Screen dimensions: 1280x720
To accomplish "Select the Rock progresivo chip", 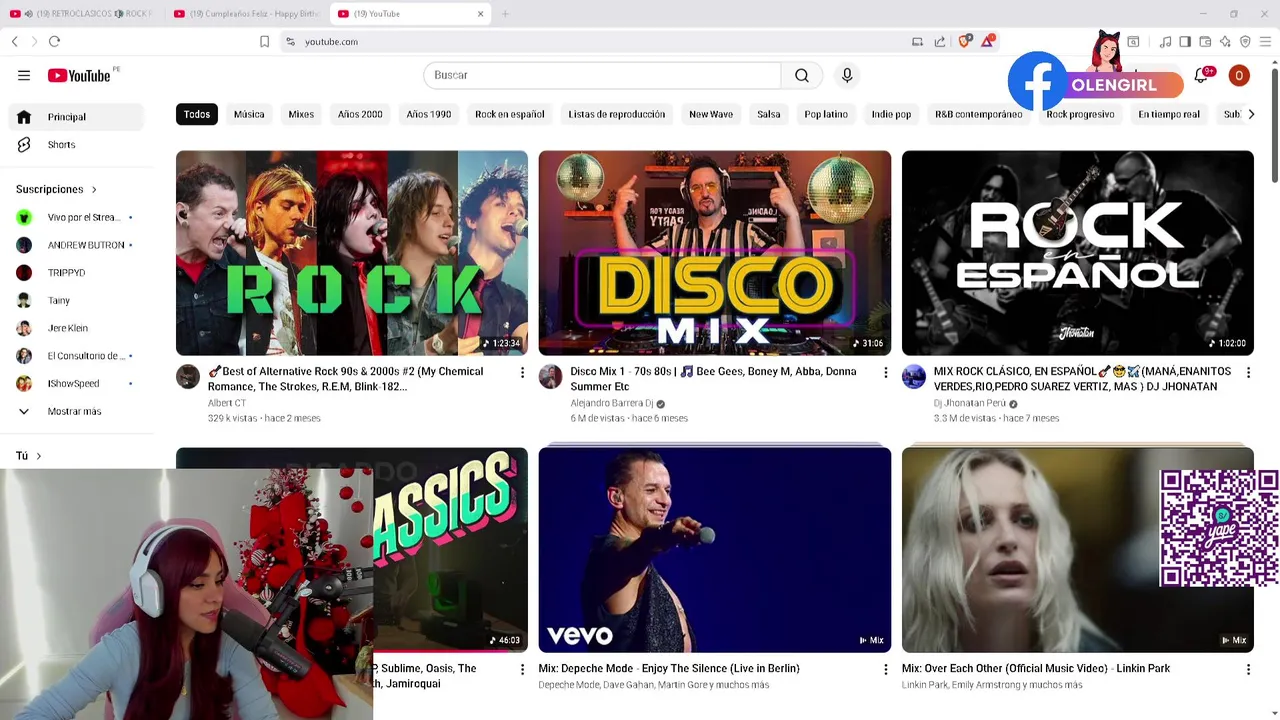I will (1080, 114).
